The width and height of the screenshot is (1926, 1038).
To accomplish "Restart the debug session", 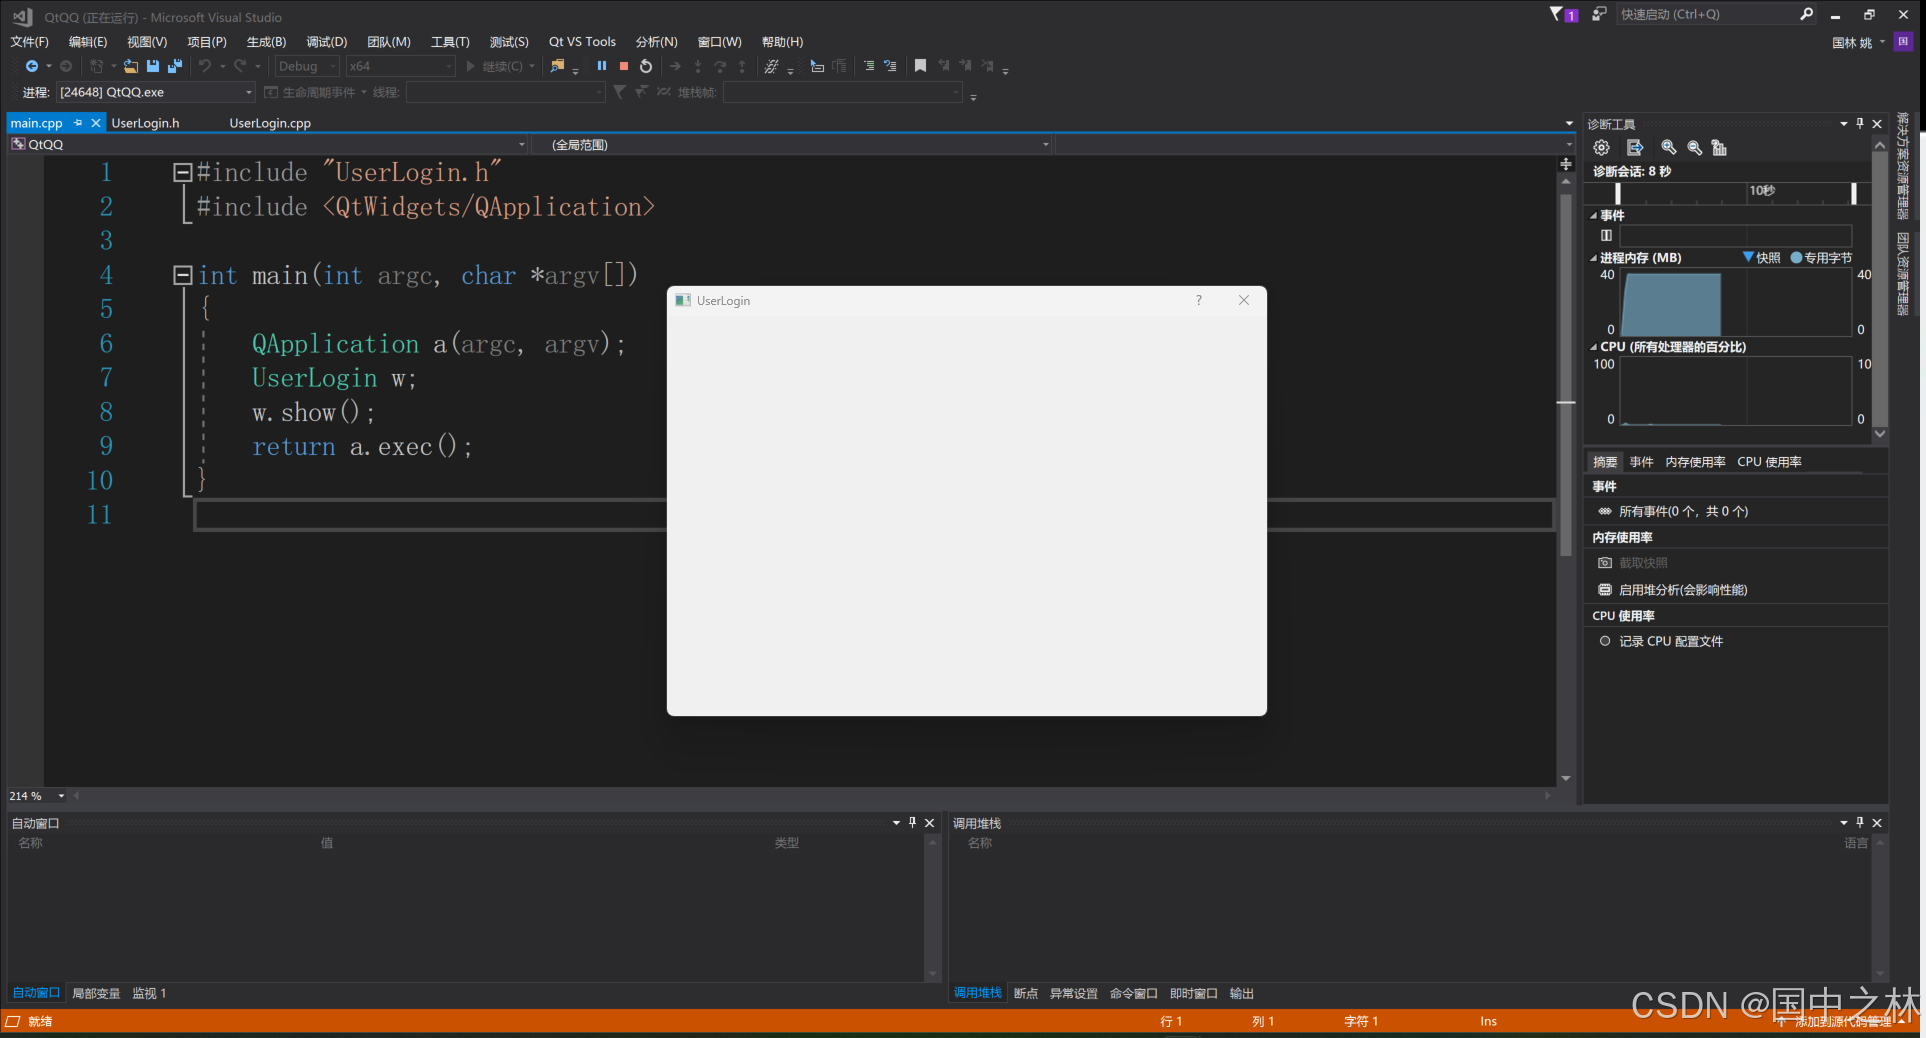I will pyautogui.click(x=646, y=66).
